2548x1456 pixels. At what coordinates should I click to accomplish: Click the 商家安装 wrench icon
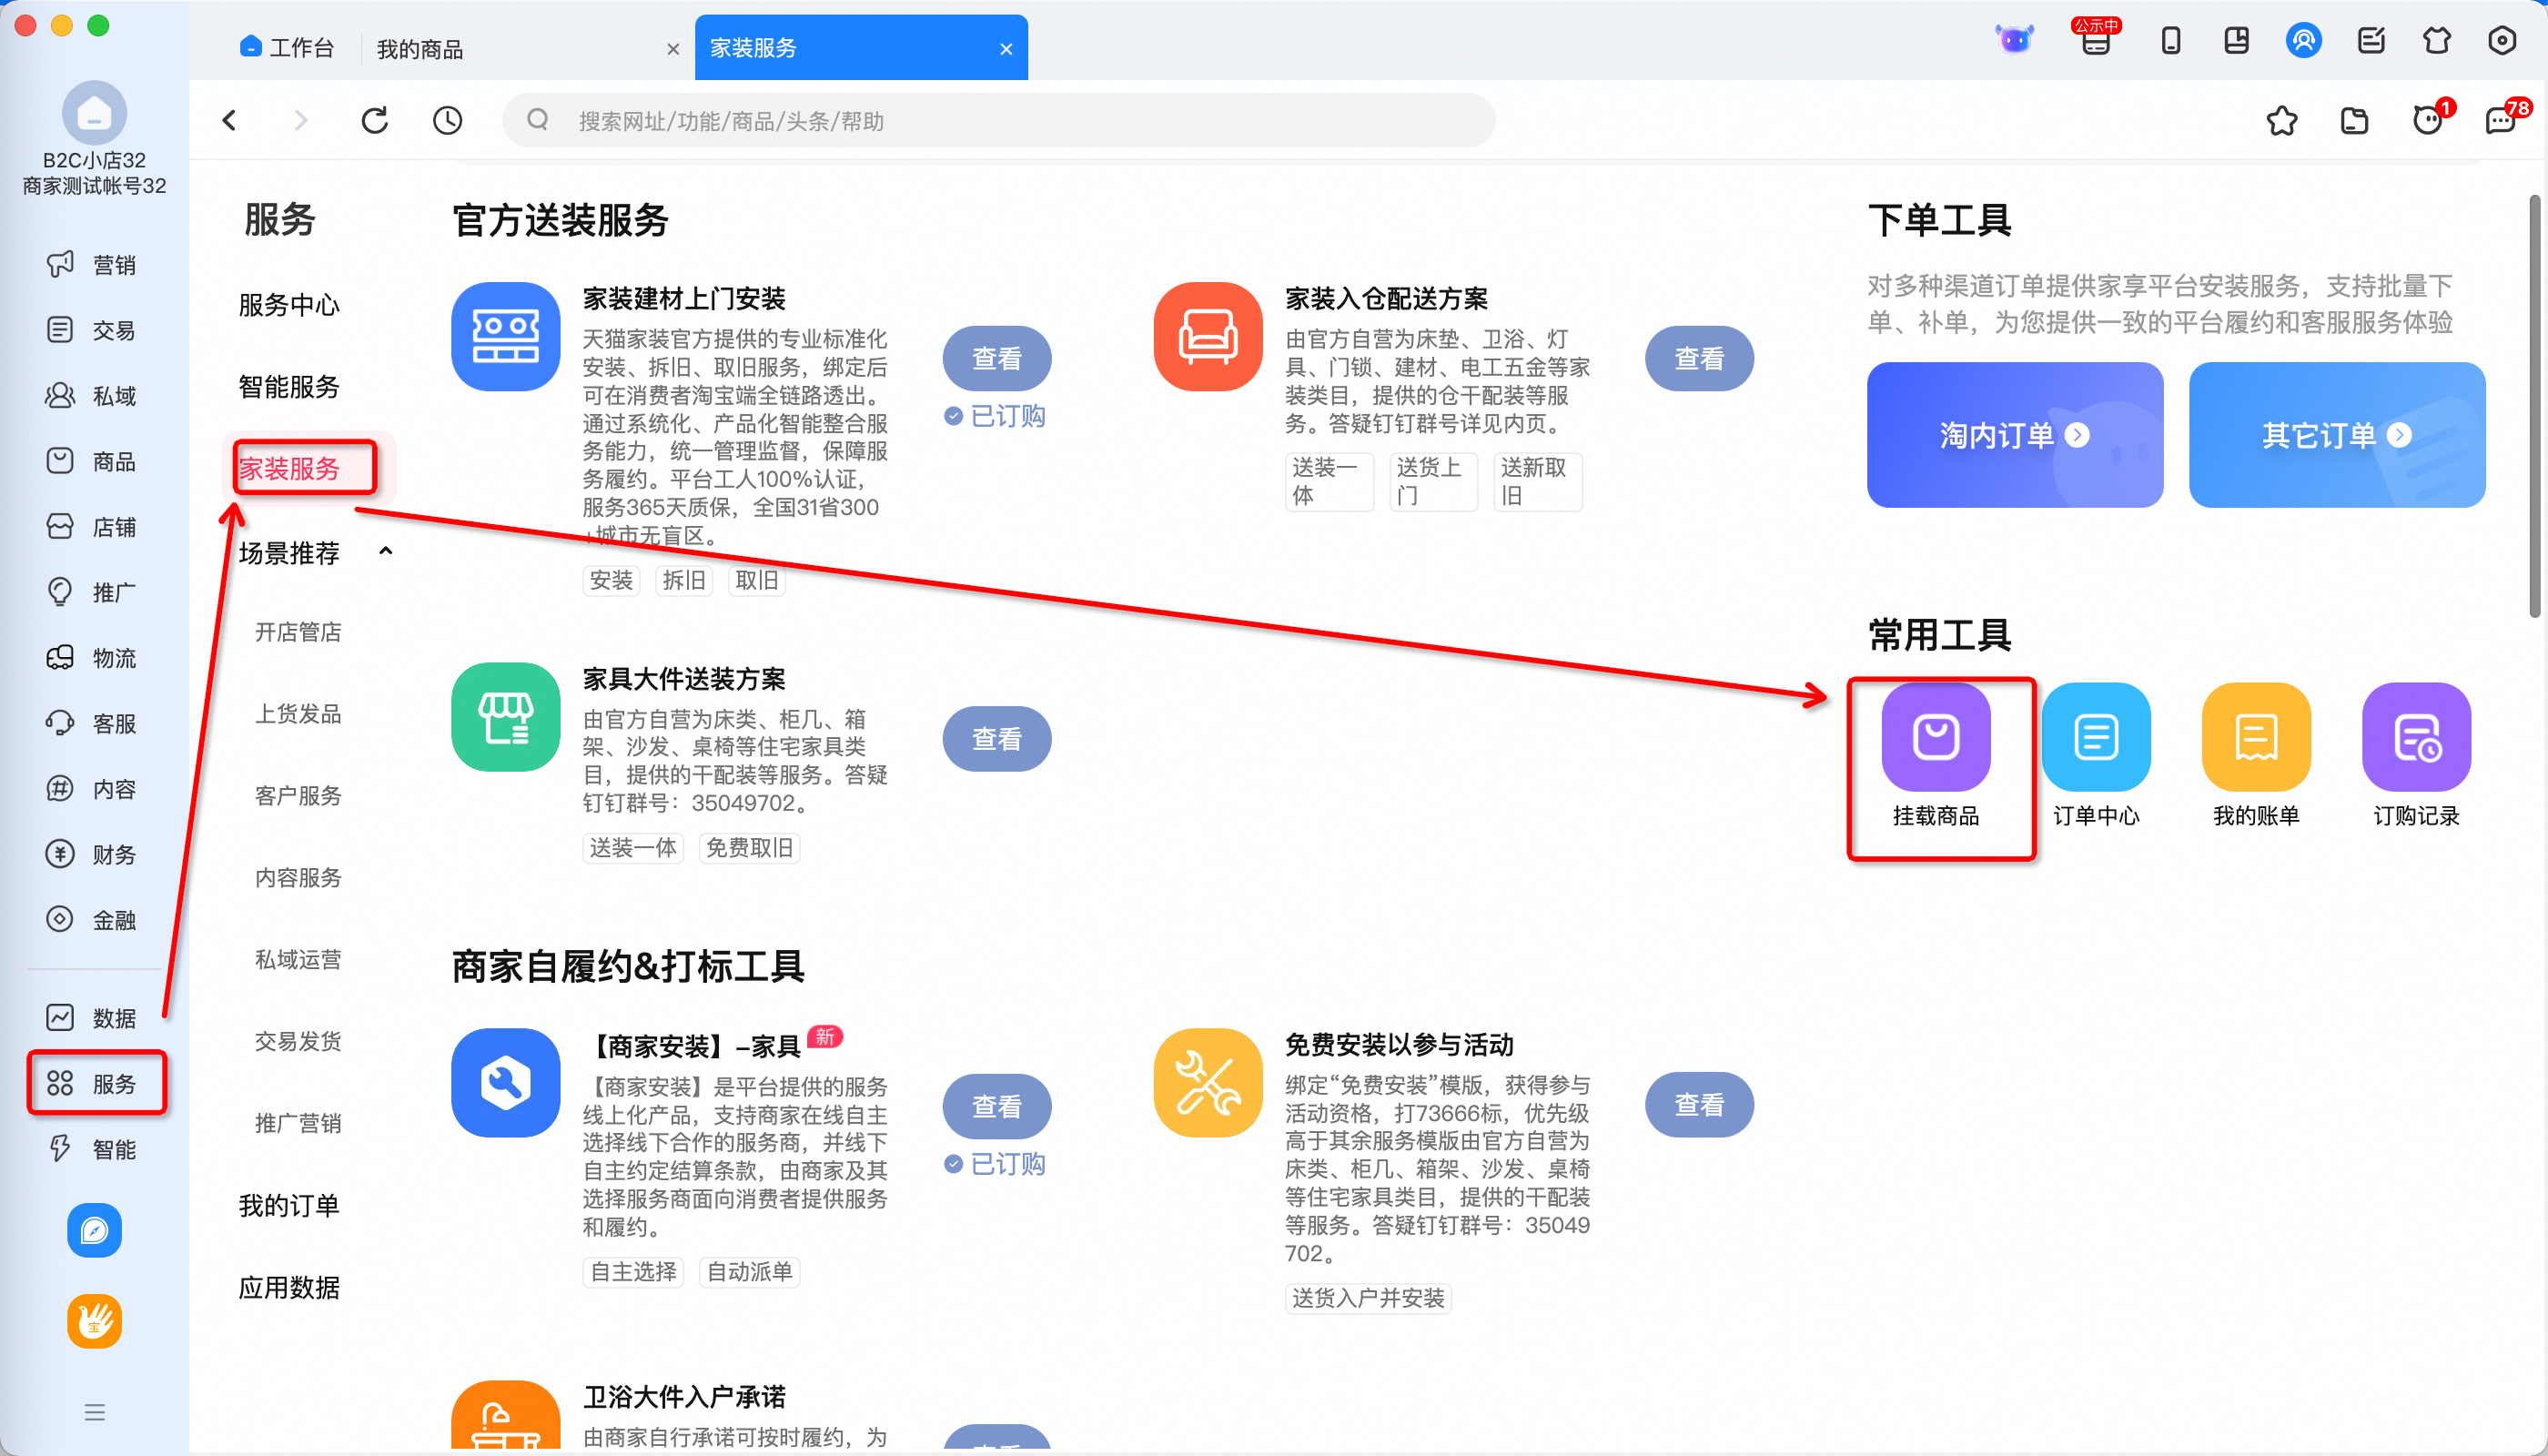[x=505, y=1083]
